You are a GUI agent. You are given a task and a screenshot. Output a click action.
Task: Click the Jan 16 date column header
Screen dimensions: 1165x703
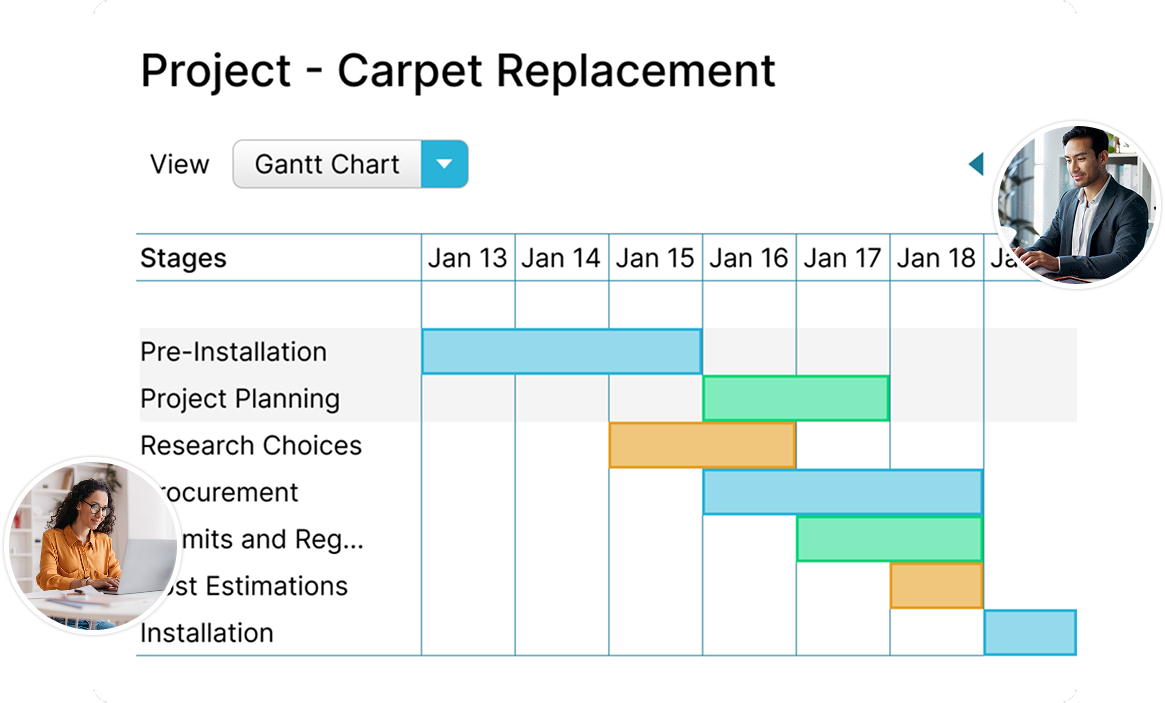[748, 258]
